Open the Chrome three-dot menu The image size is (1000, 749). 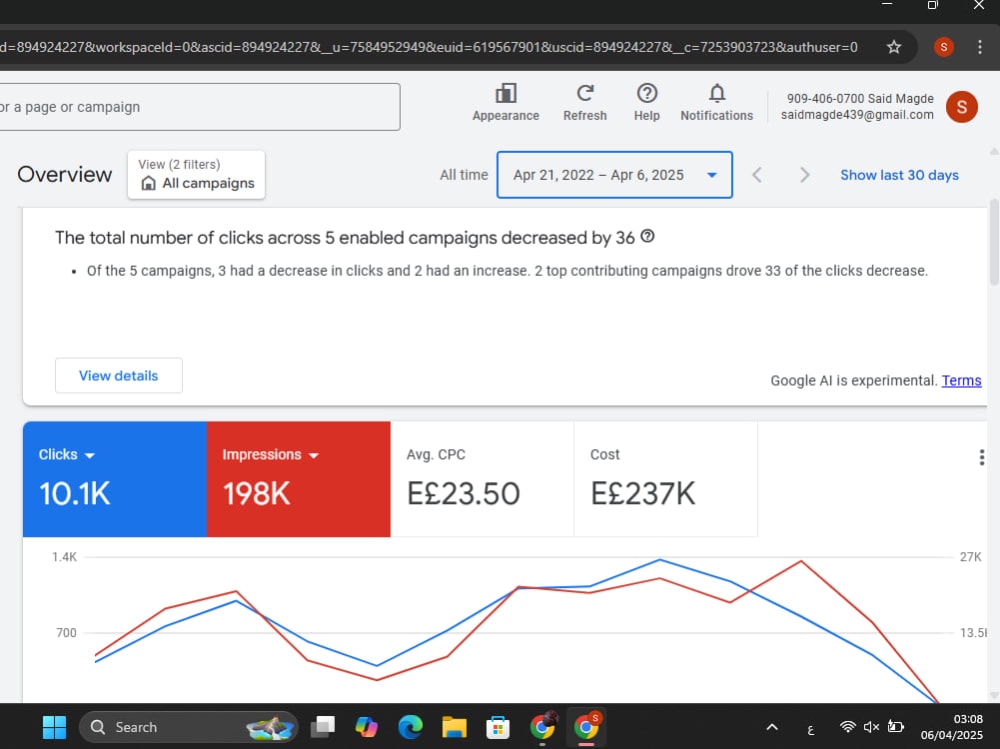point(980,47)
